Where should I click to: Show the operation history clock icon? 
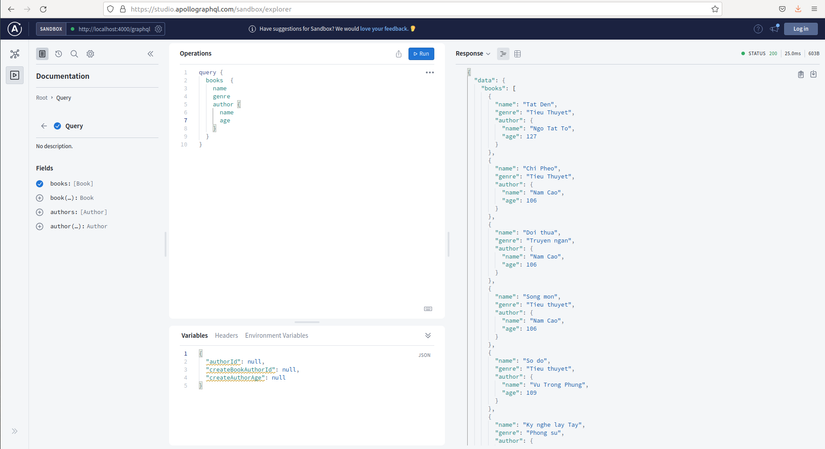tap(58, 54)
